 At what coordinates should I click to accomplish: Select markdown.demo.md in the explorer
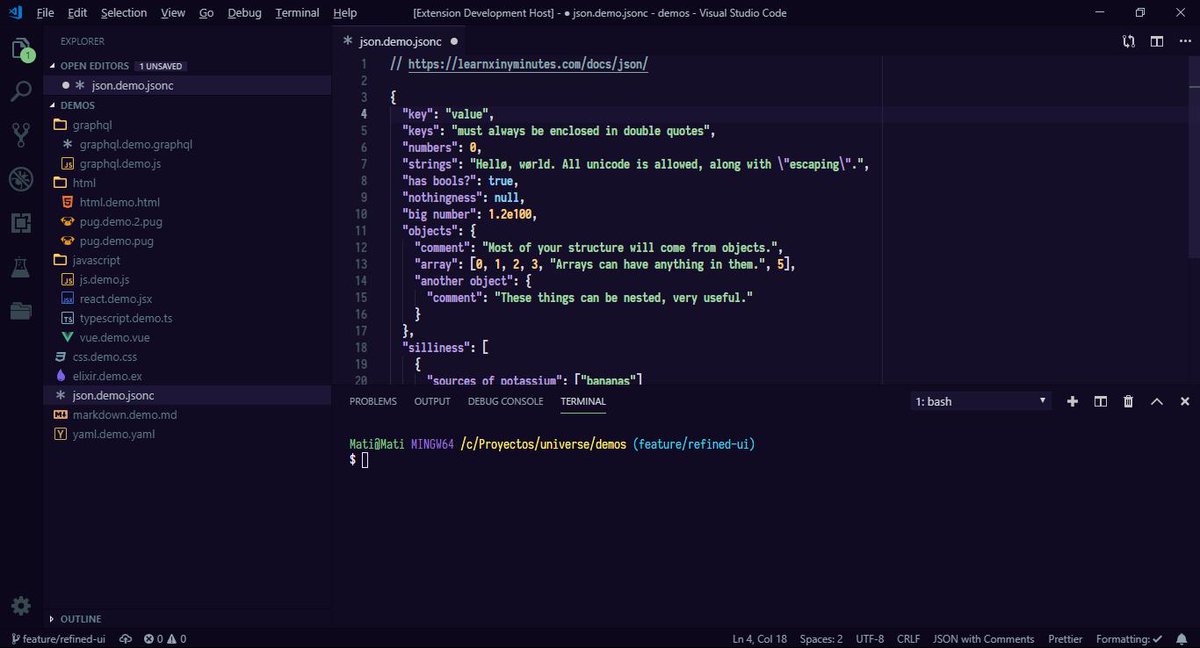(125, 414)
